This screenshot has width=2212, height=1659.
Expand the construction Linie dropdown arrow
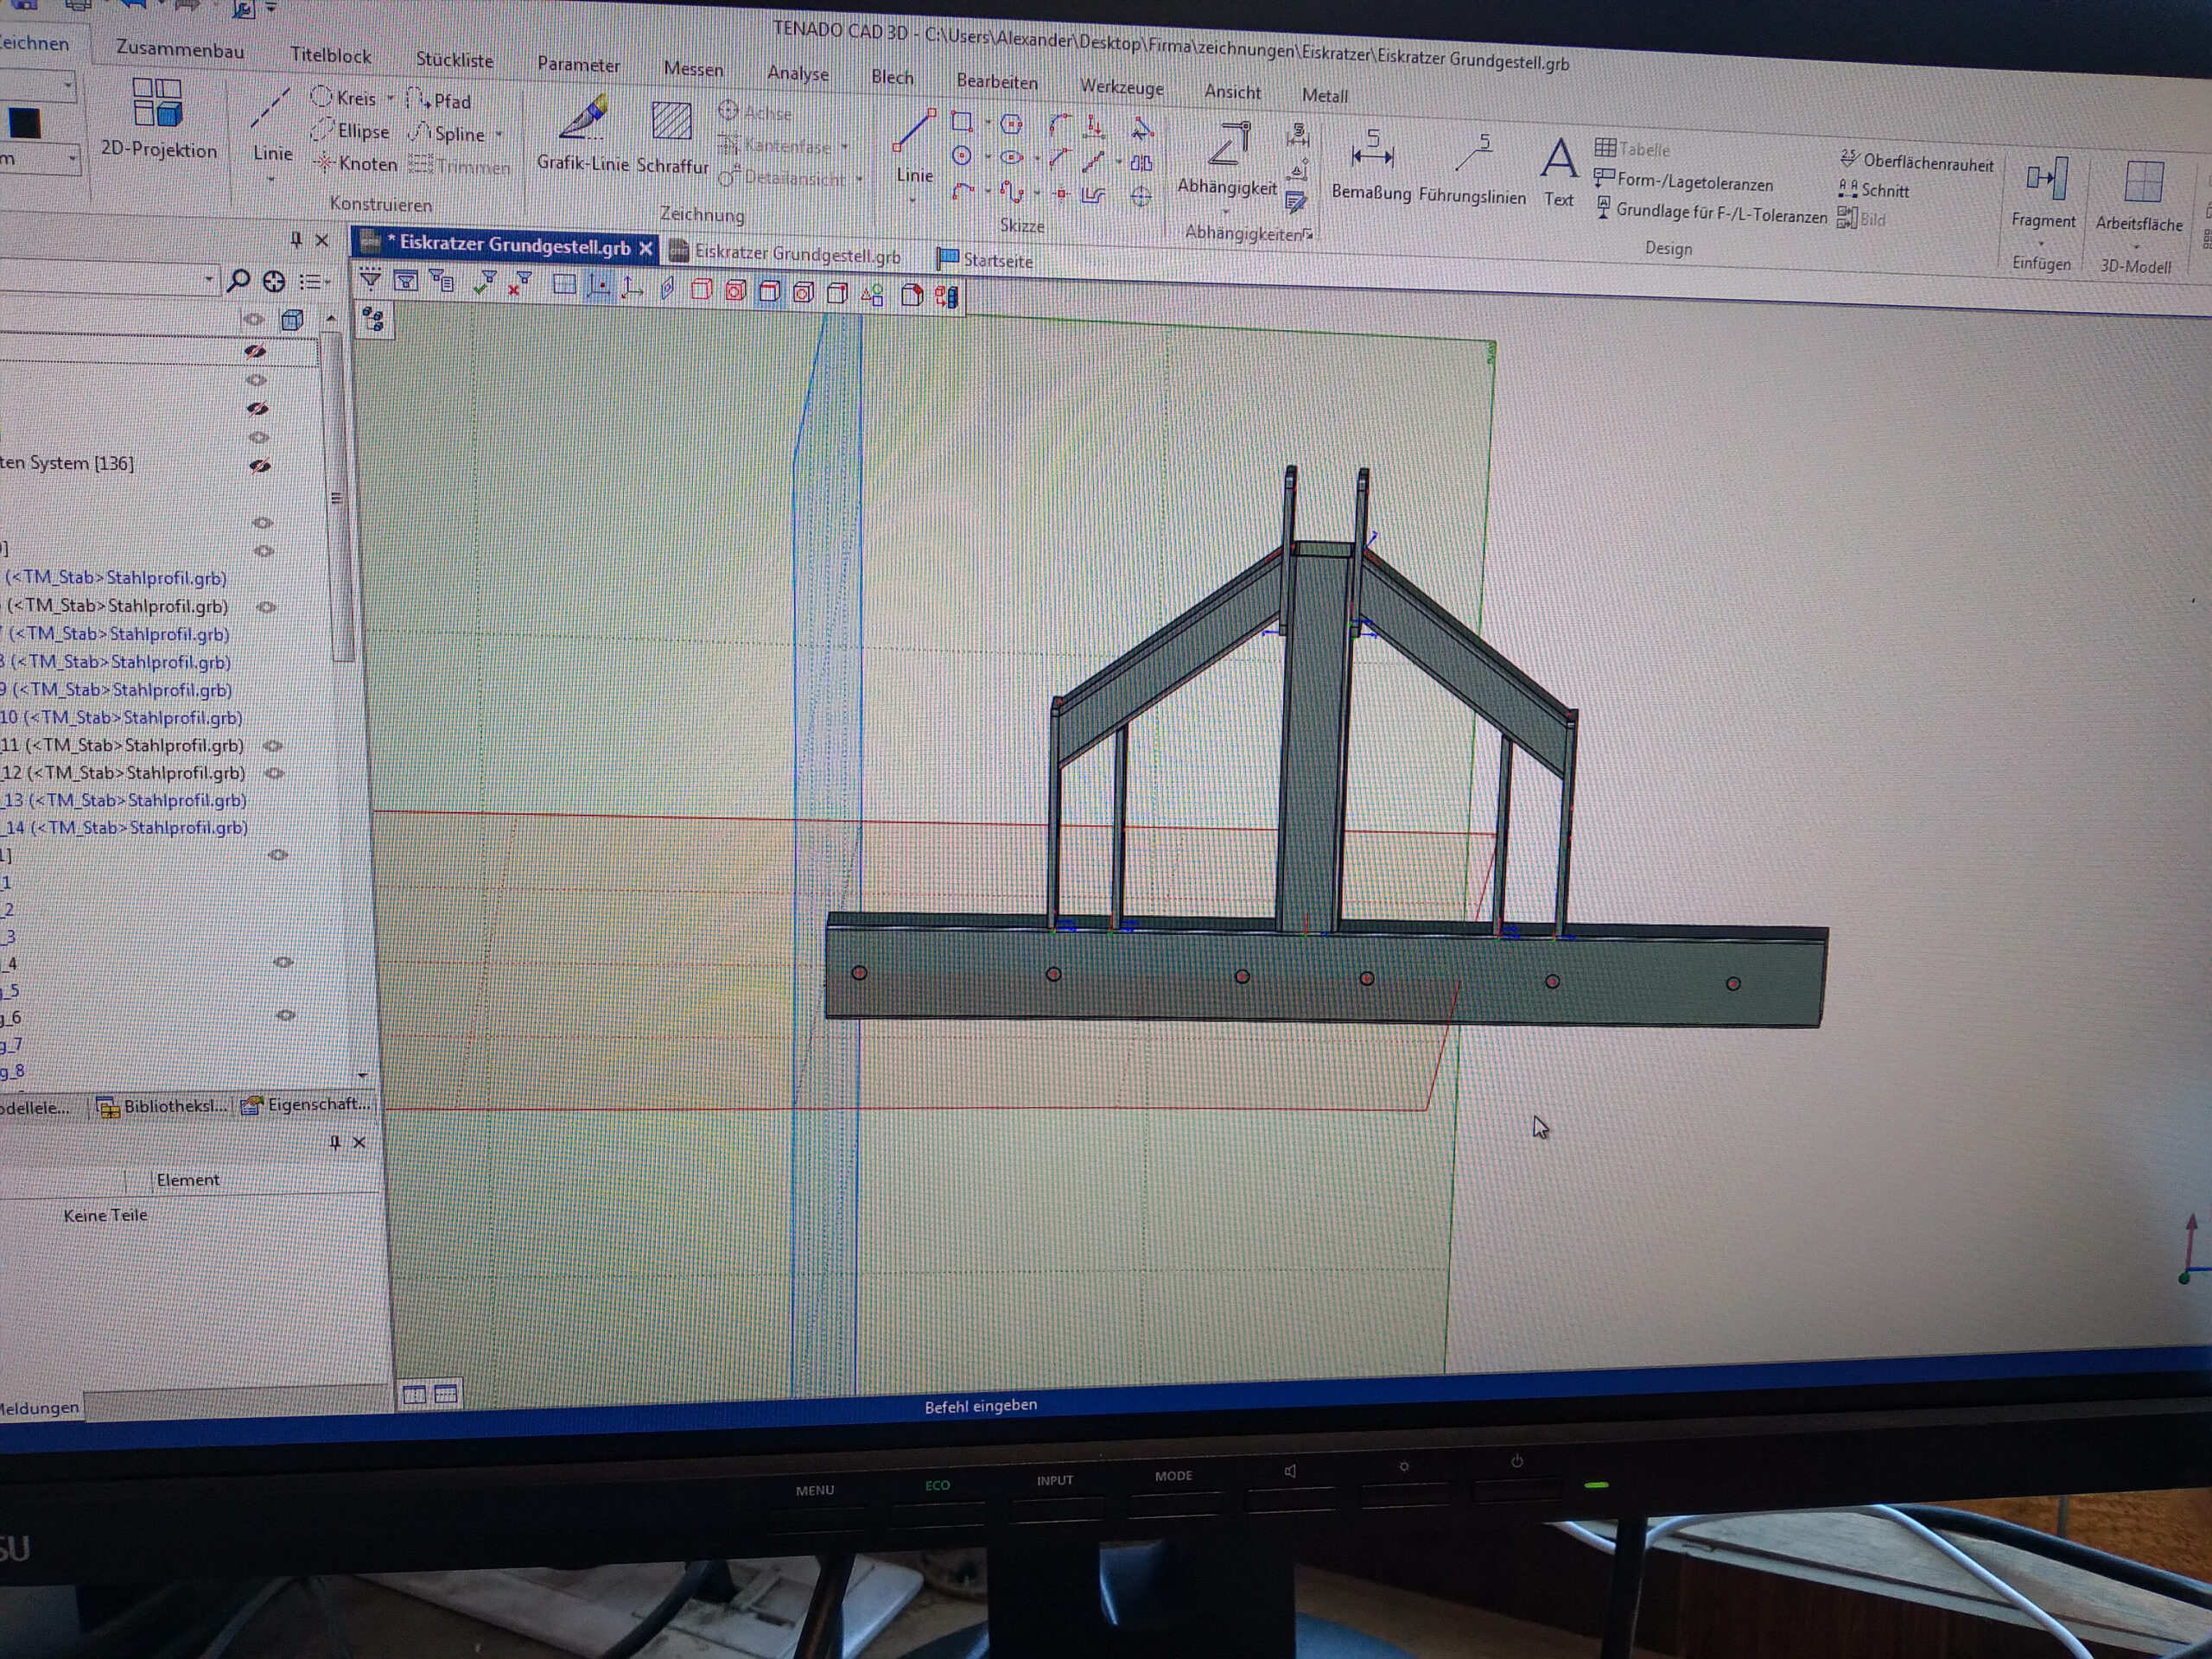click(271, 179)
